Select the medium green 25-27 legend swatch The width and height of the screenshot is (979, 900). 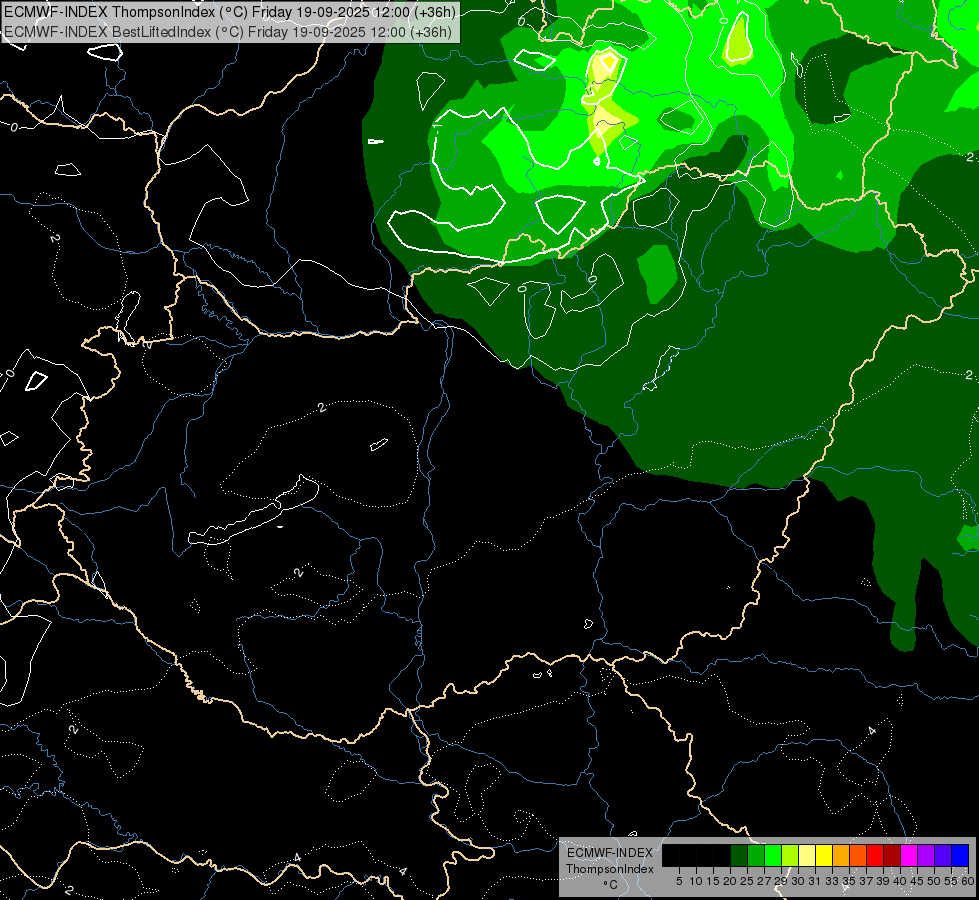tap(756, 855)
